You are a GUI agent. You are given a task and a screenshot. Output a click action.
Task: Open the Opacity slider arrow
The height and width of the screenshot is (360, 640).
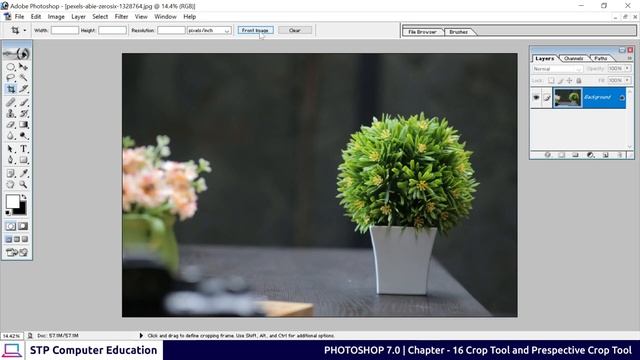627,69
